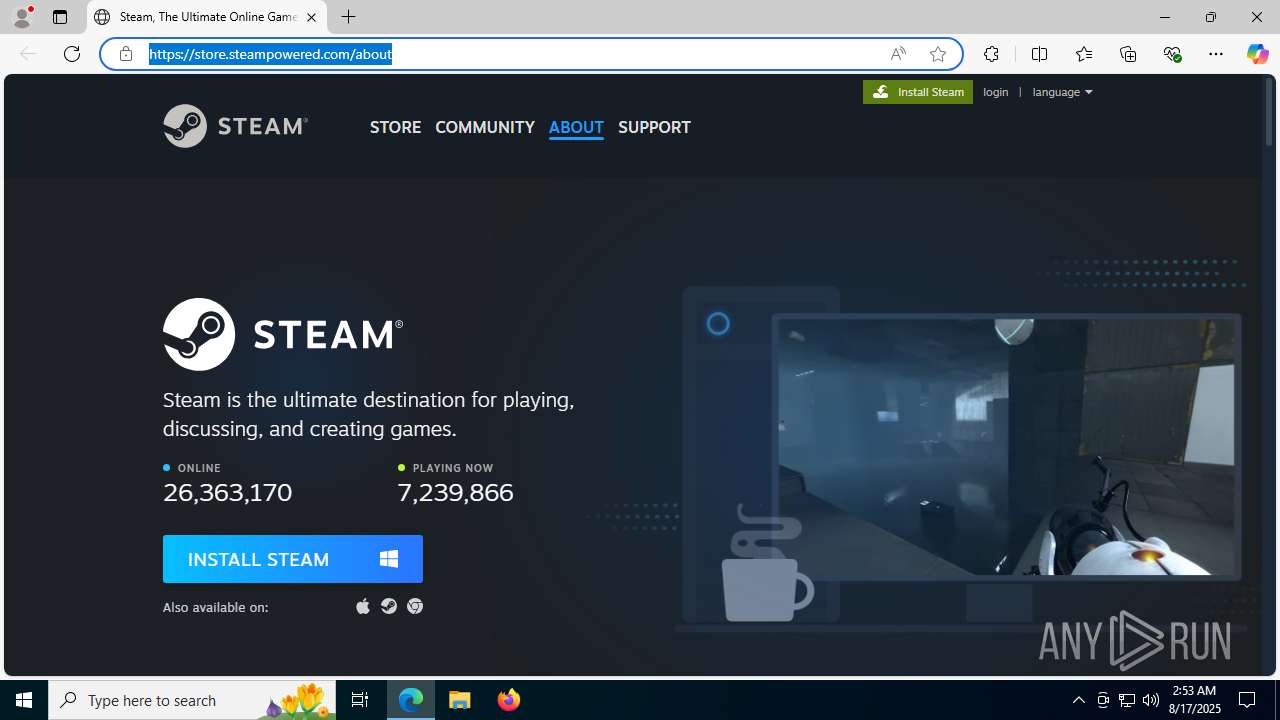Launch Firefox from the taskbar

(x=509, y=700)
